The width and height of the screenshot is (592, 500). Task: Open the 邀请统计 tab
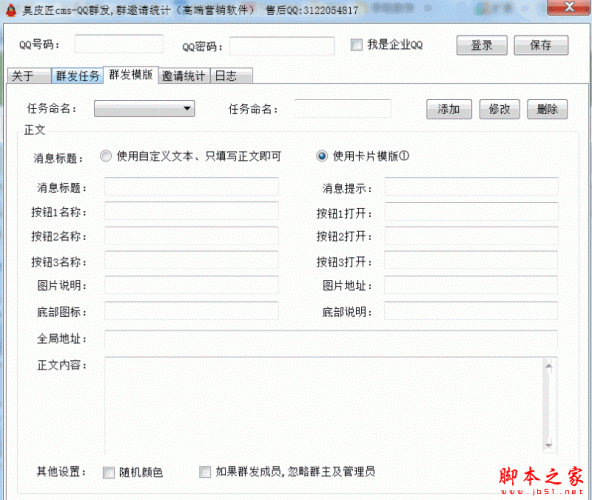coord(184,76)
